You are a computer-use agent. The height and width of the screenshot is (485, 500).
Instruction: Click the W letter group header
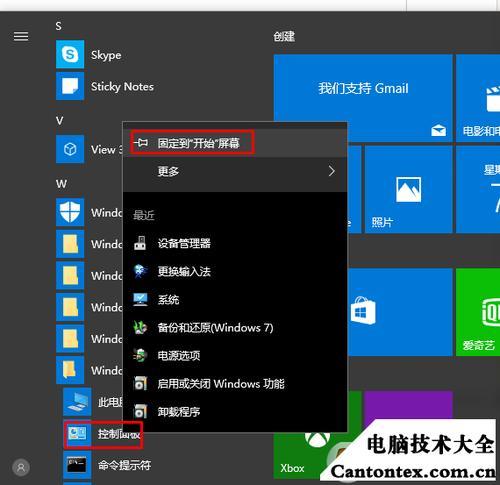click(x=61, y=184)
